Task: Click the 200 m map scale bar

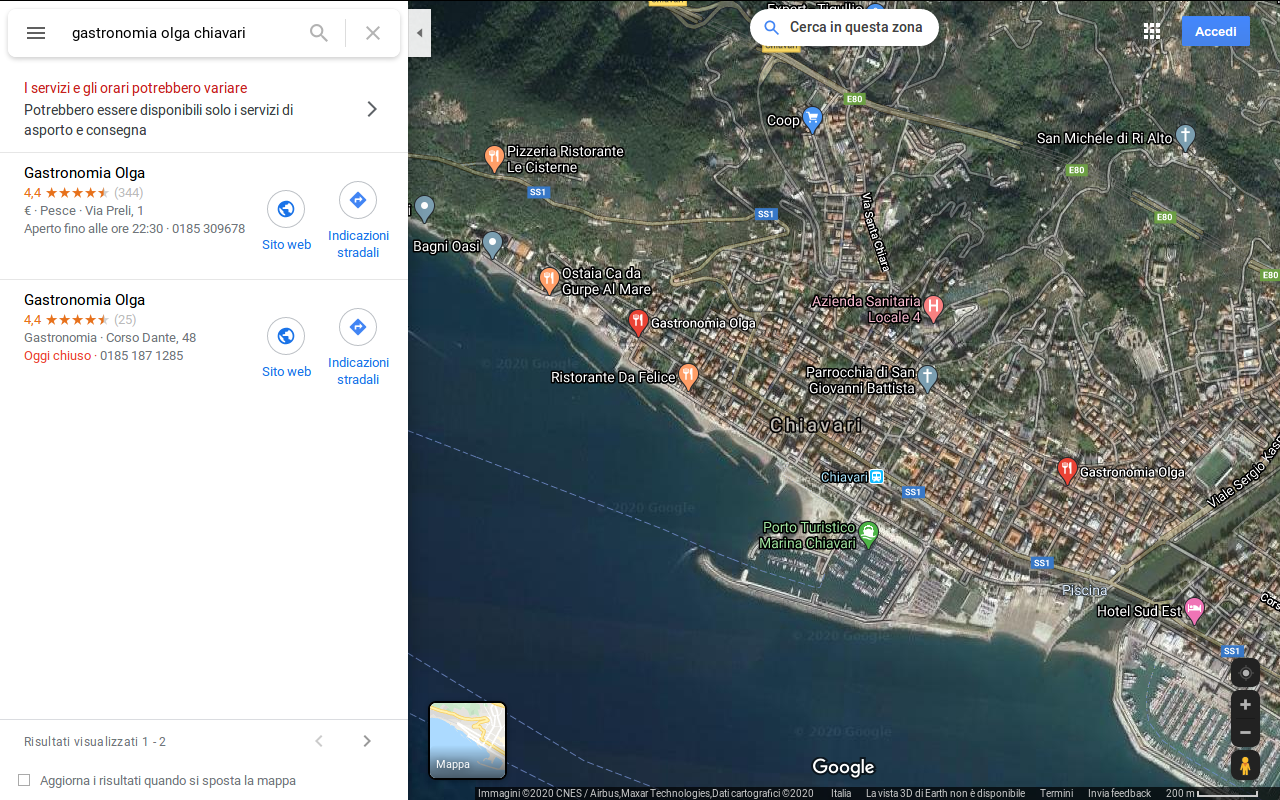Action: (1212, 793)
